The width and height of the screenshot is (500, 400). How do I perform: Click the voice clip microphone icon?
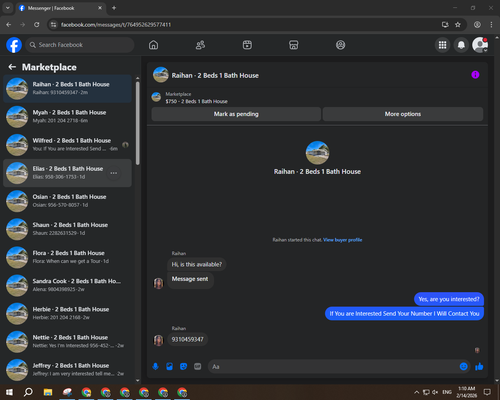click(x=155, y=367)
